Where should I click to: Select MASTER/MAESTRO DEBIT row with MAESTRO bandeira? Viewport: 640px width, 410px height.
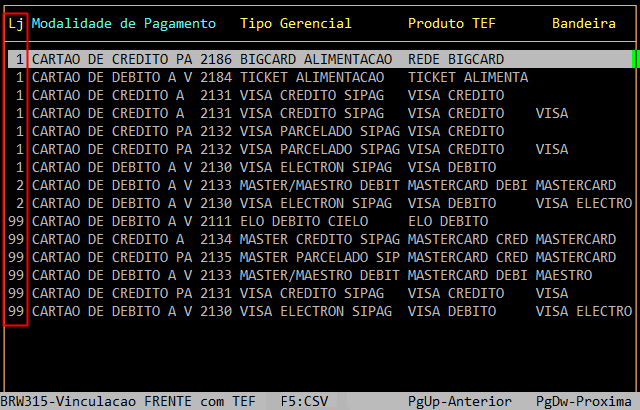320,275
